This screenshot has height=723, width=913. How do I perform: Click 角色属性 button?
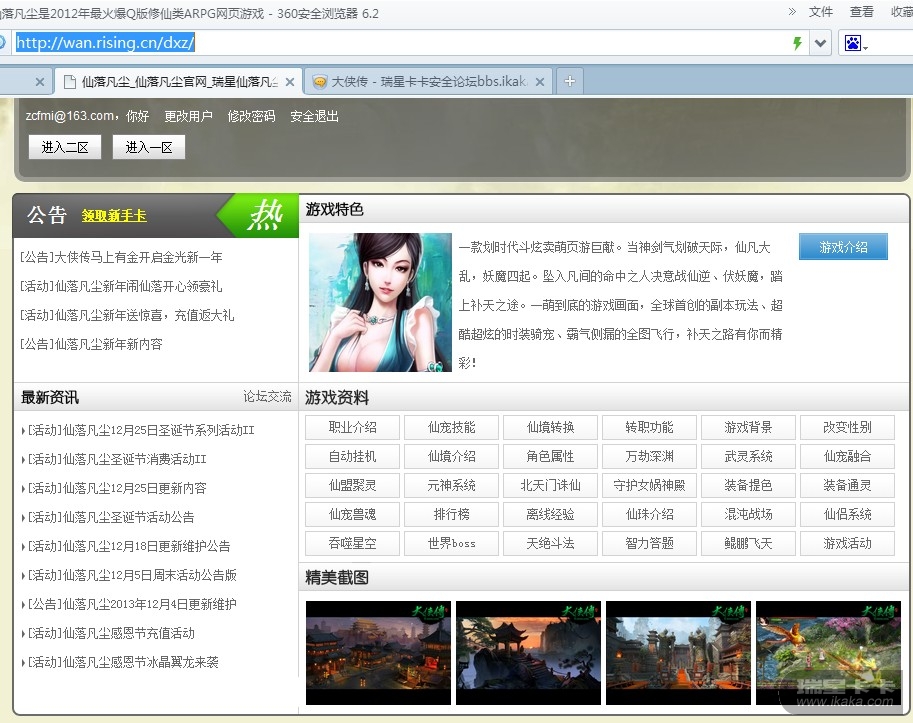550,456
